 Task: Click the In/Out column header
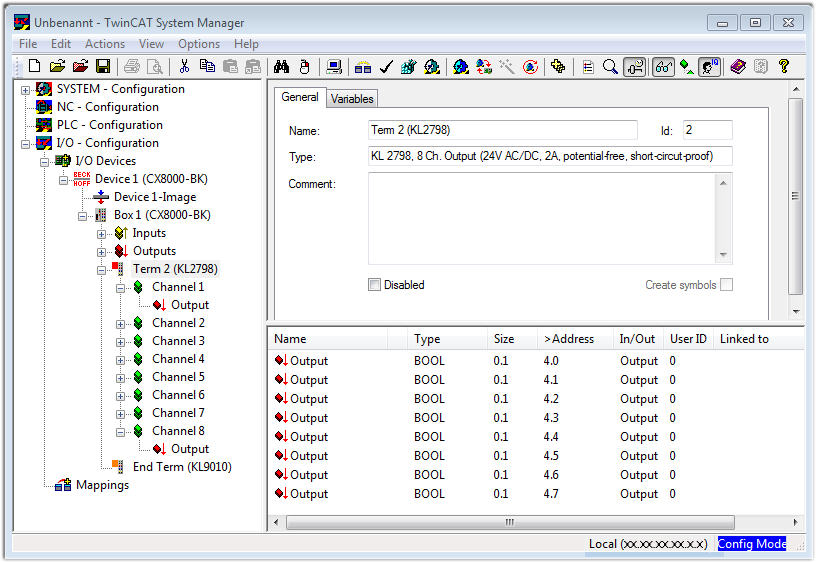638,339
